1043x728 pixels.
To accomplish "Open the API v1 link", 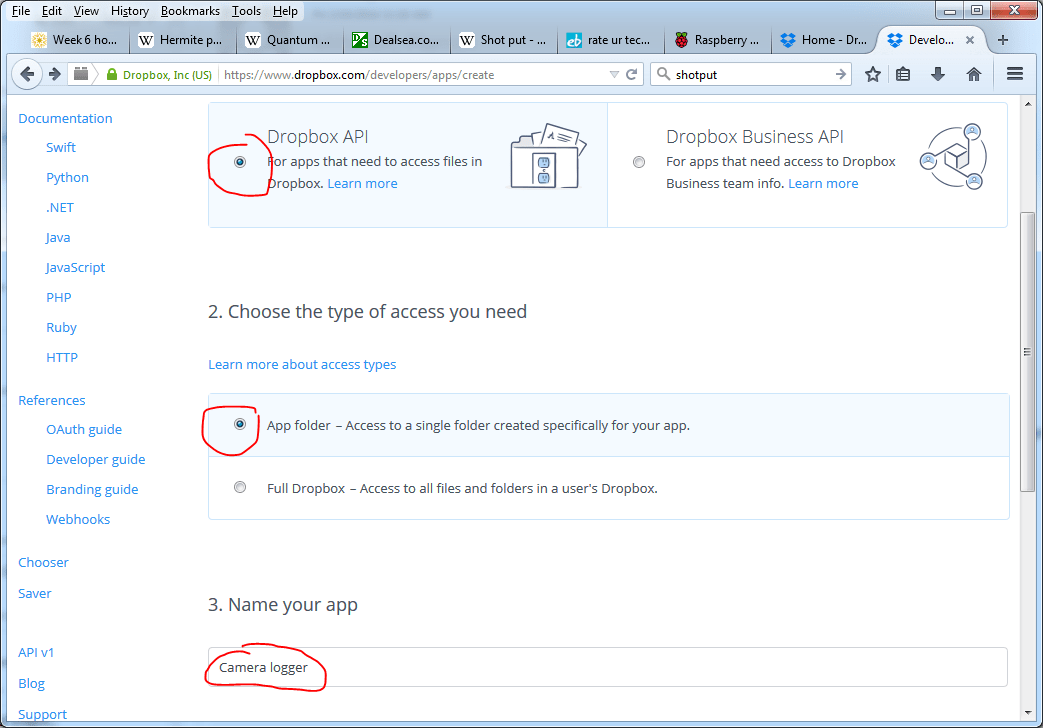I will point(36,653).
